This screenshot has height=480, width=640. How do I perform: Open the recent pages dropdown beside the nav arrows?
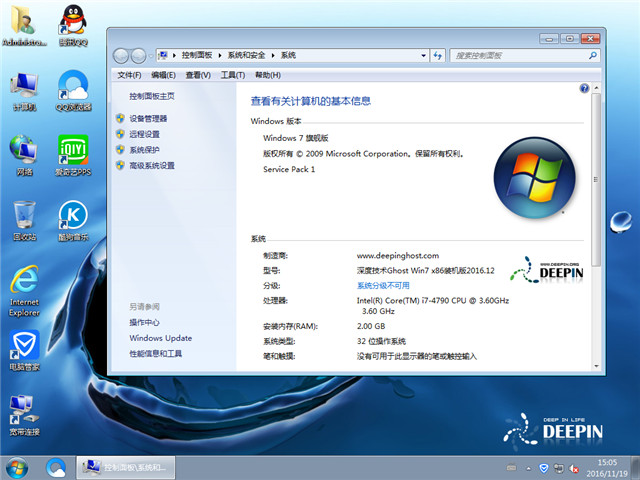pyautogui.click(x=151, y=56)
